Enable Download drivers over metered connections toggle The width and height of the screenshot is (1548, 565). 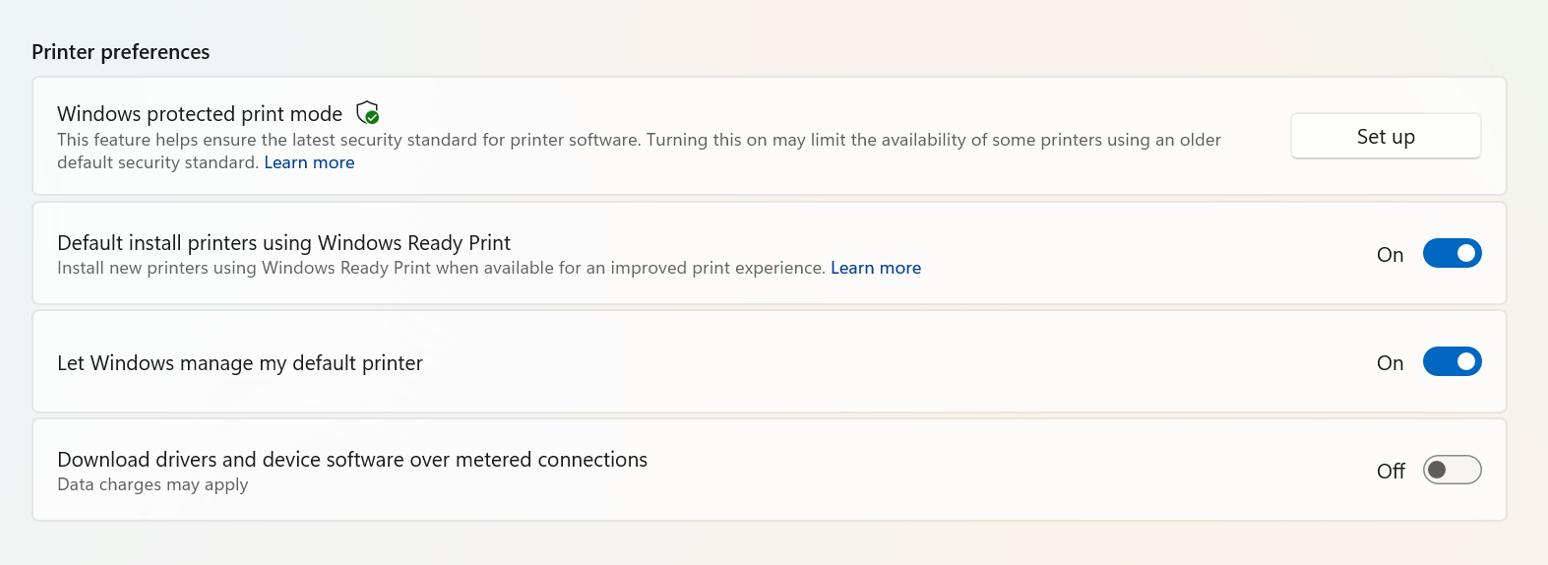click(1452, 470)
